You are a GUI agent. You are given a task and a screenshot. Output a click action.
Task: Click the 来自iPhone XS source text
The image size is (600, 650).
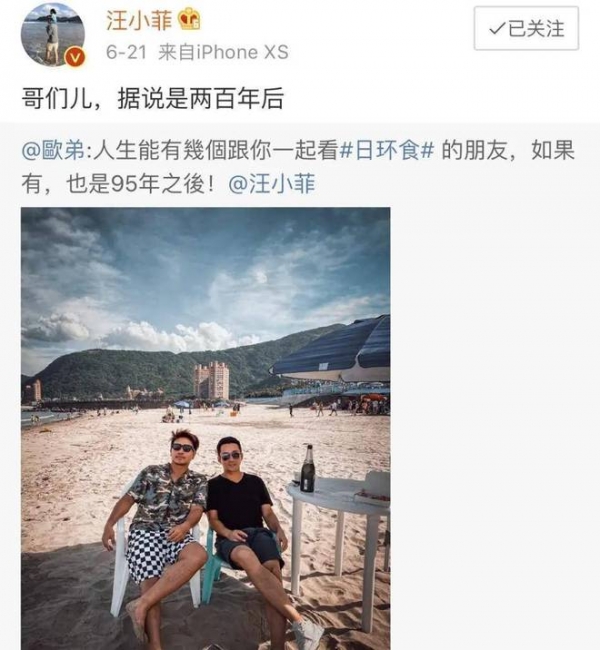223,53
